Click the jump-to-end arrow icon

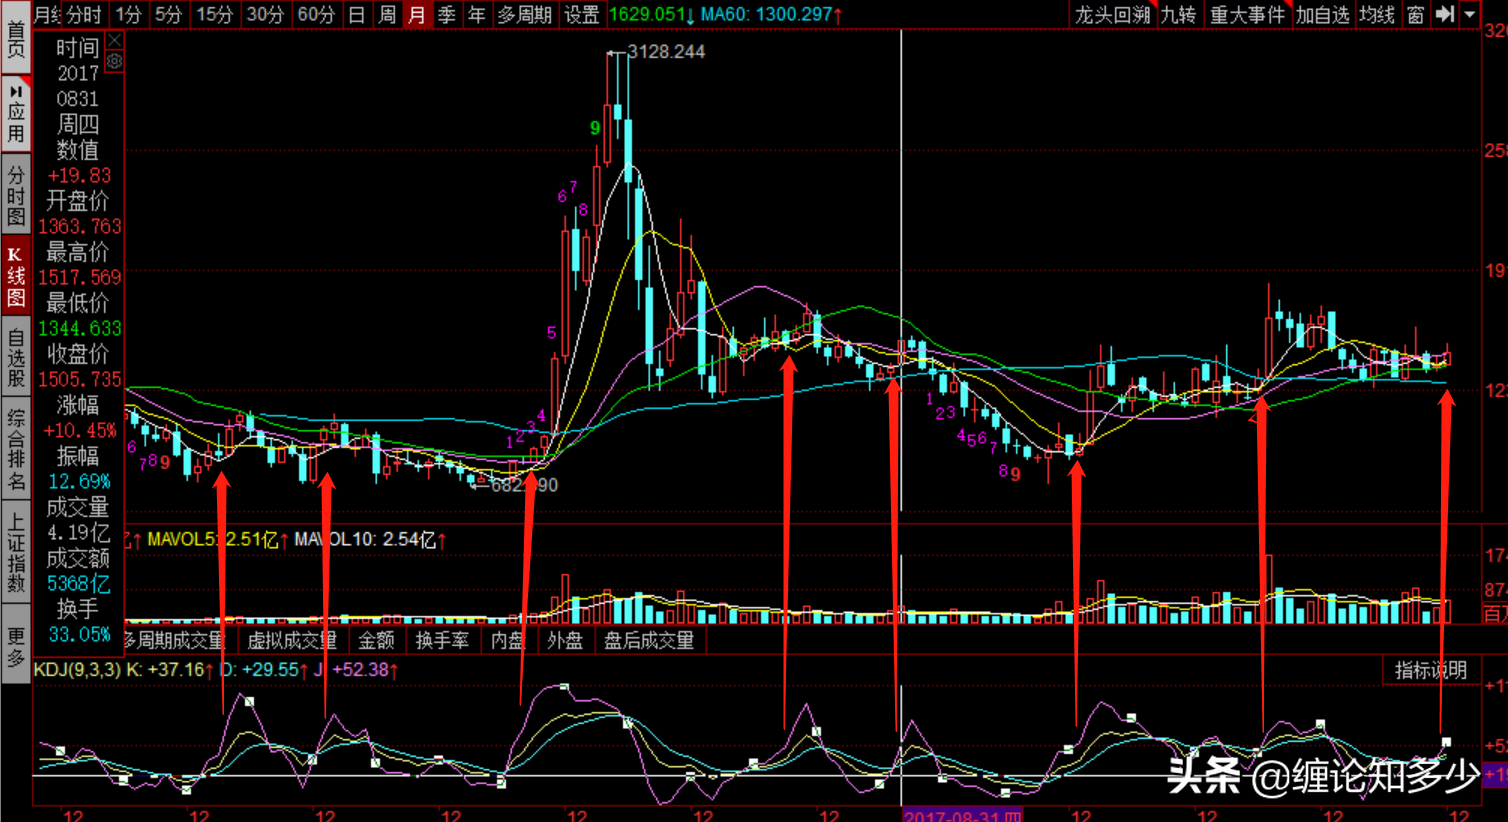pyautogui.click(x=1444, y=14)
